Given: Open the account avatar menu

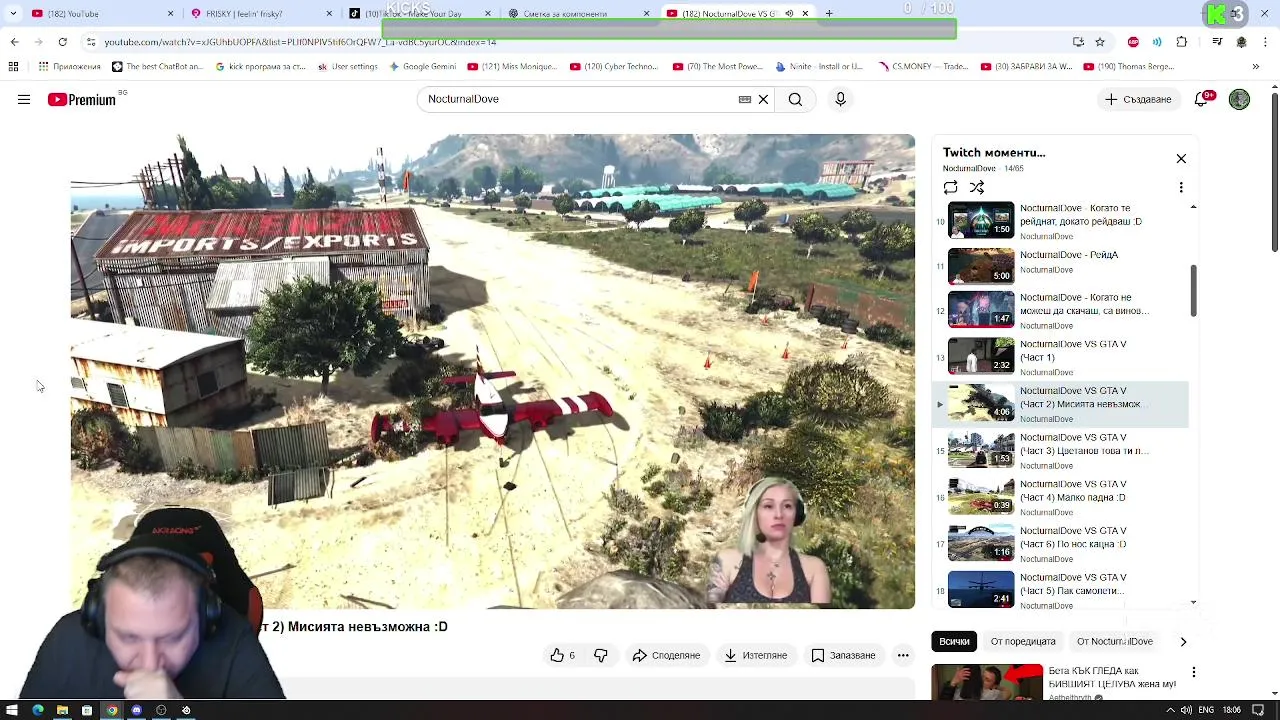Looking at the screenshot, I should pos(1239,99).
